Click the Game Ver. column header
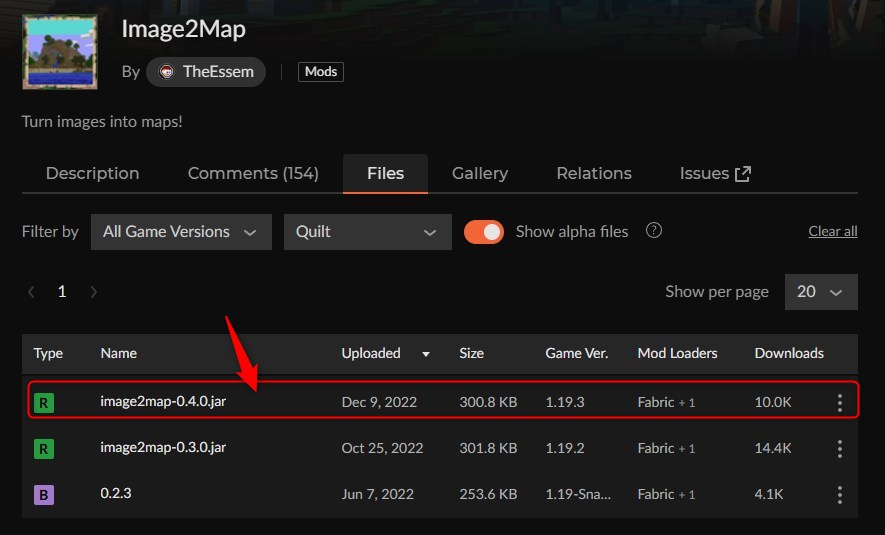885x535 pixels. pos(576,353)
